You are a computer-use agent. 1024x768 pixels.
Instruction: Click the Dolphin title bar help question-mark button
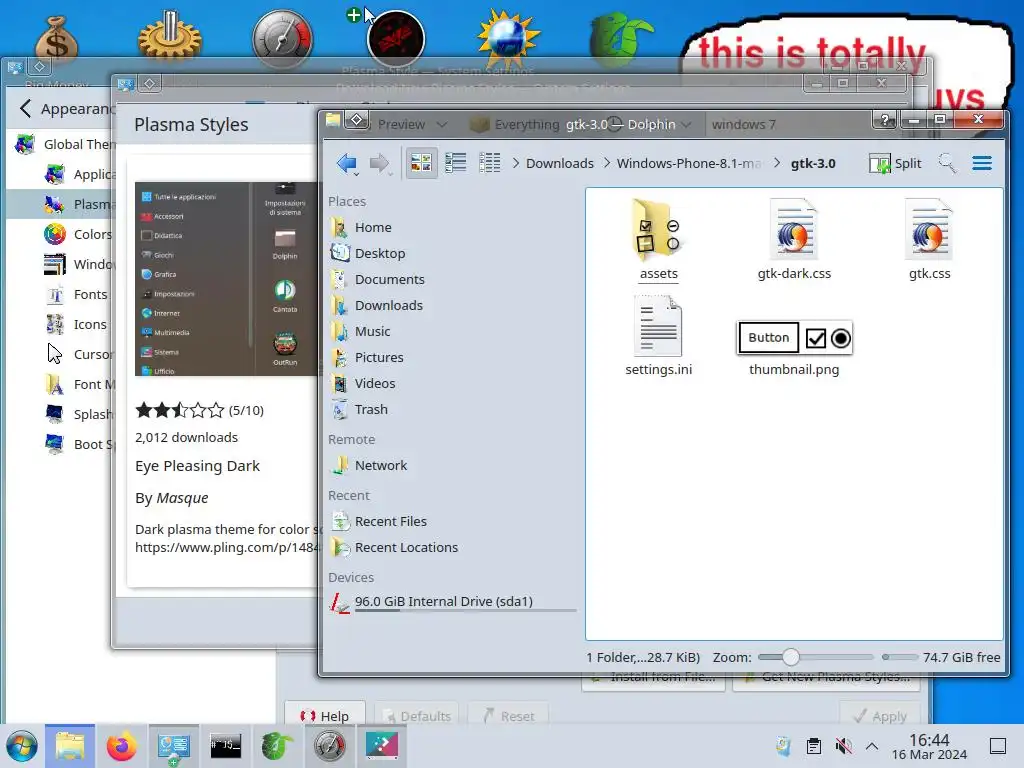885,120
